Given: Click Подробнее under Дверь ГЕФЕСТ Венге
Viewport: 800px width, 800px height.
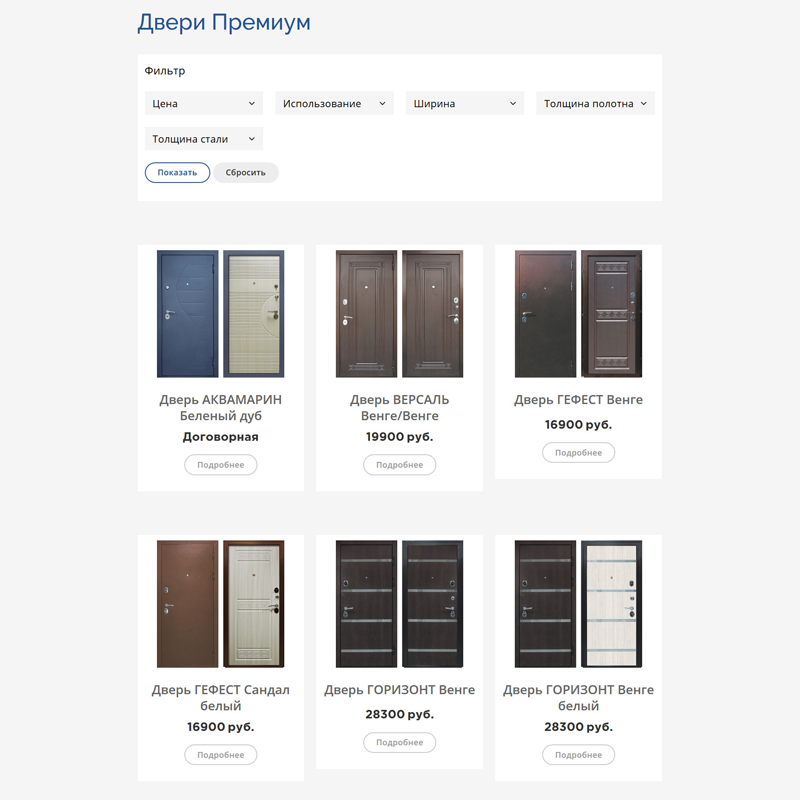Looking at the screenshot, I should [578, 453].
